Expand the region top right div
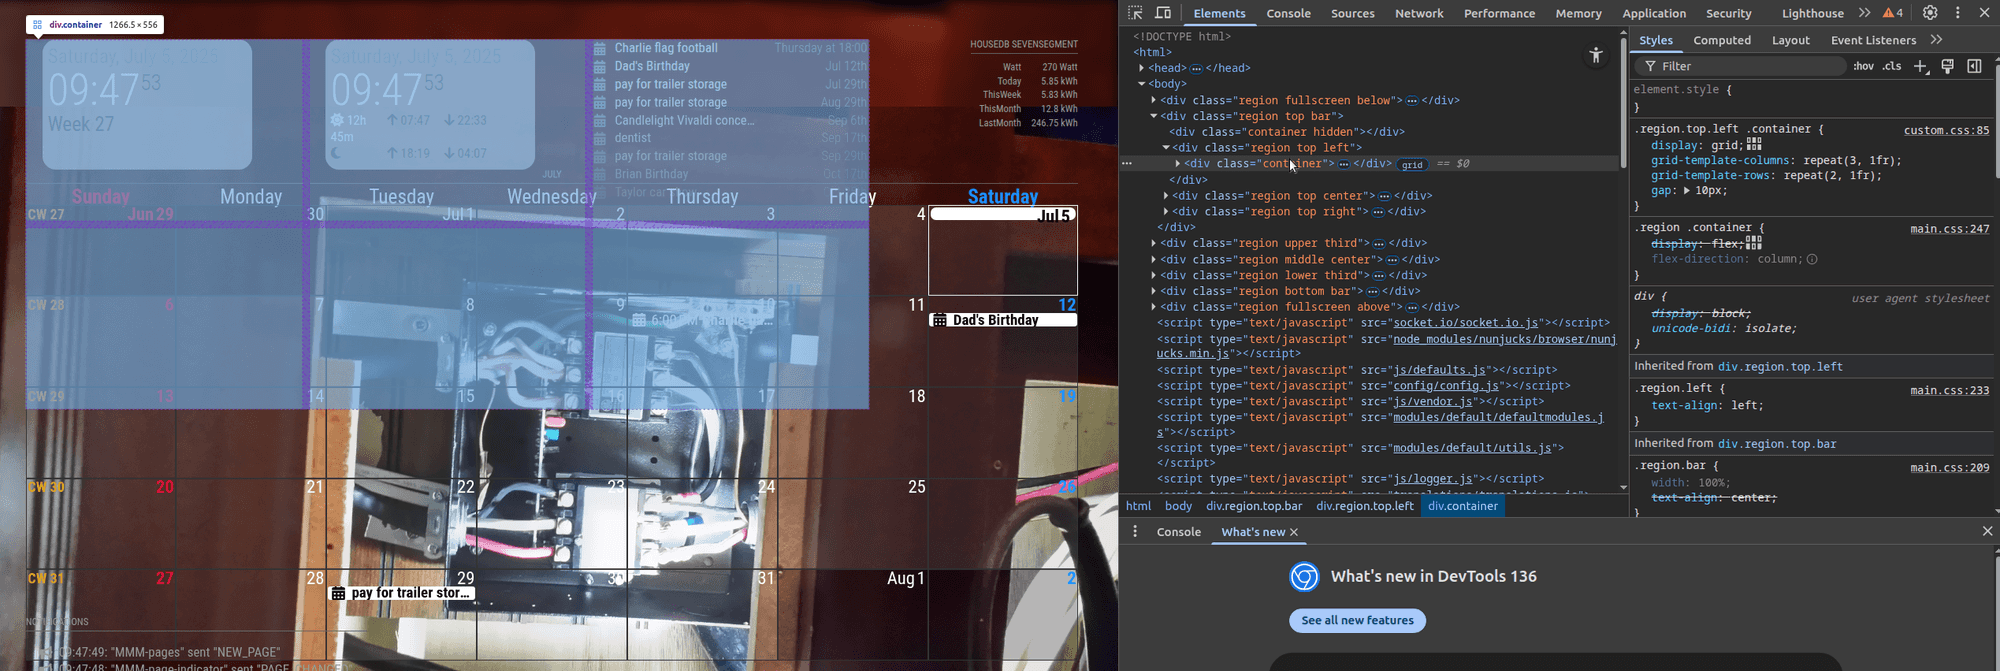The width and height of the screenshot is (2000, 671). 1166,212
